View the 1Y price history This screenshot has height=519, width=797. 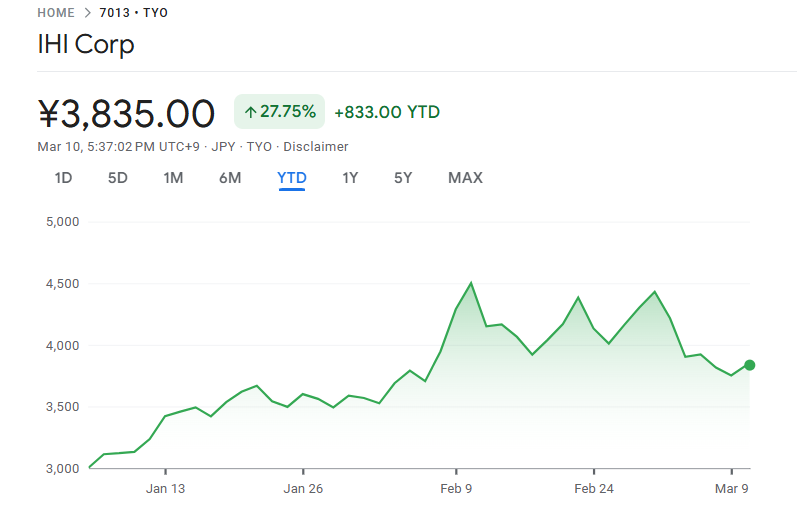[x=350, y=178]
